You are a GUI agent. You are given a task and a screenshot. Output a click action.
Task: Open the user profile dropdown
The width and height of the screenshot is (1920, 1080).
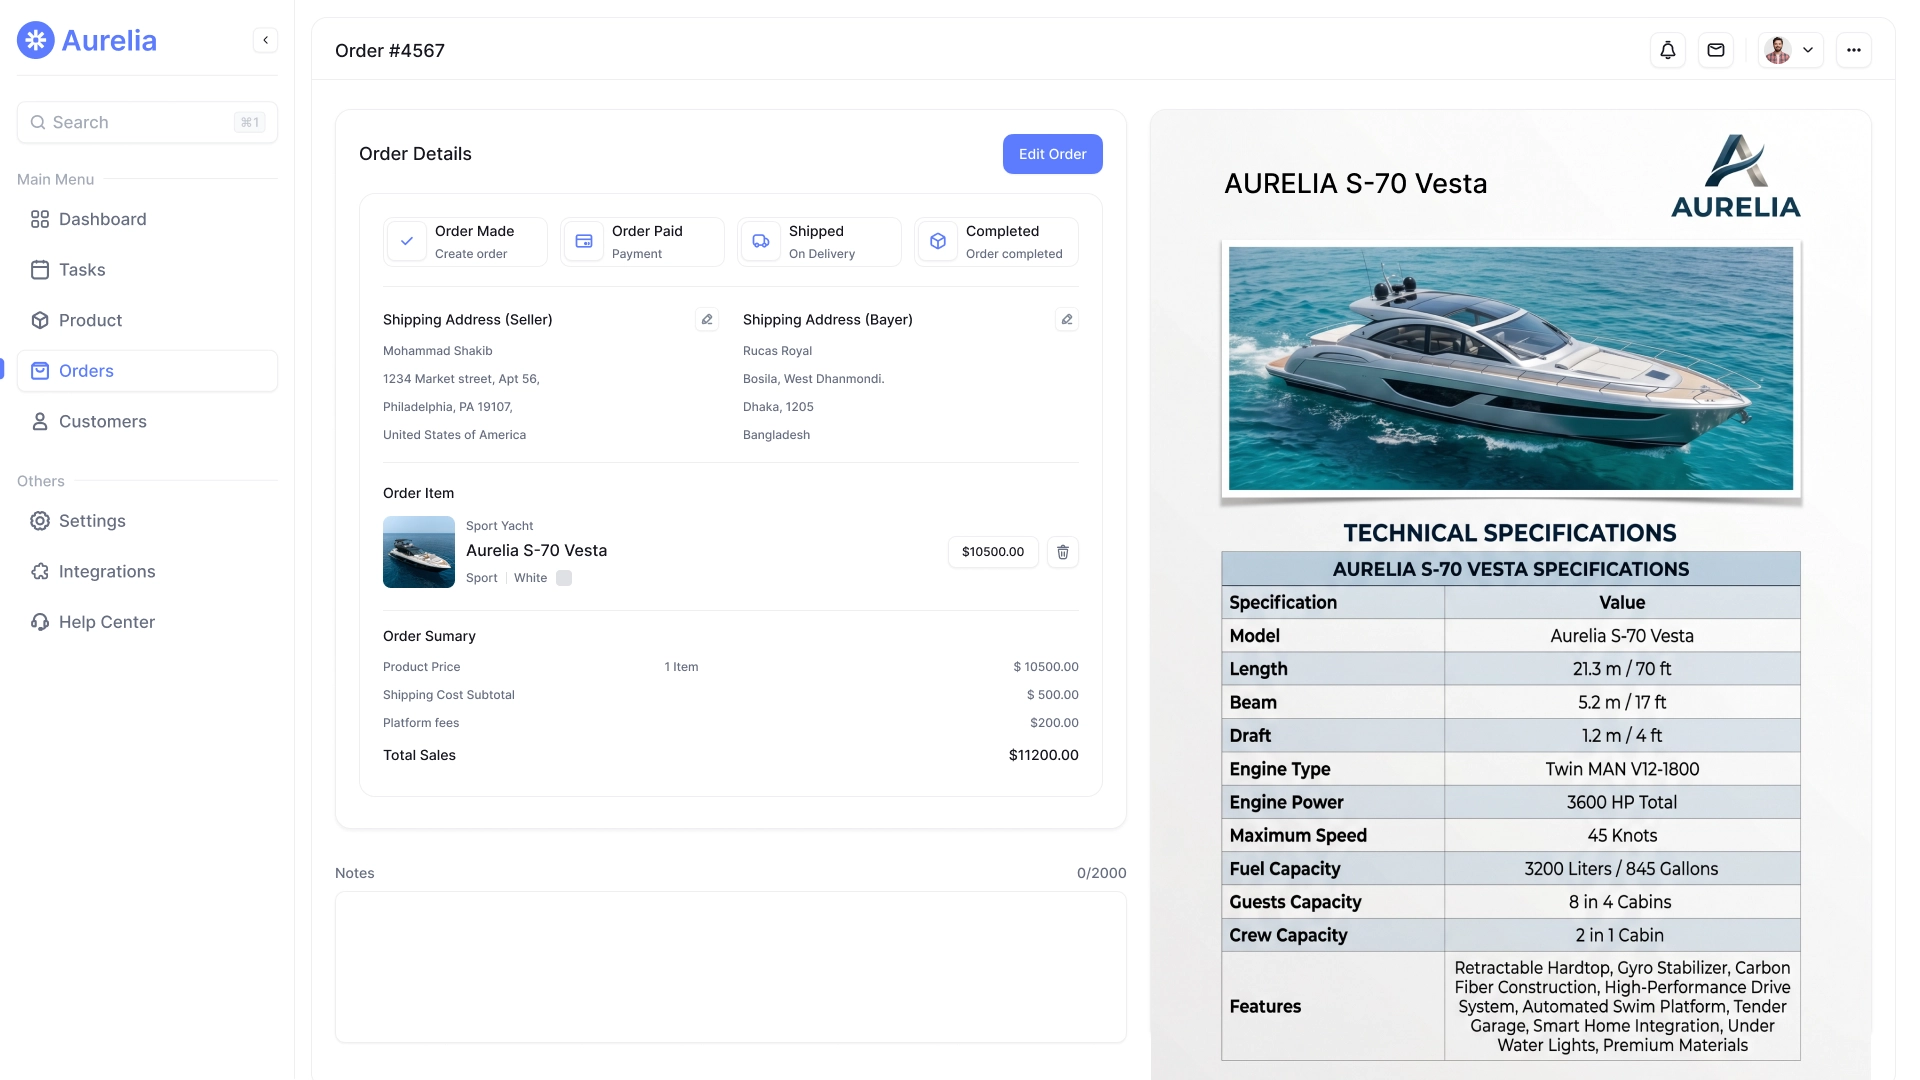1790,50
